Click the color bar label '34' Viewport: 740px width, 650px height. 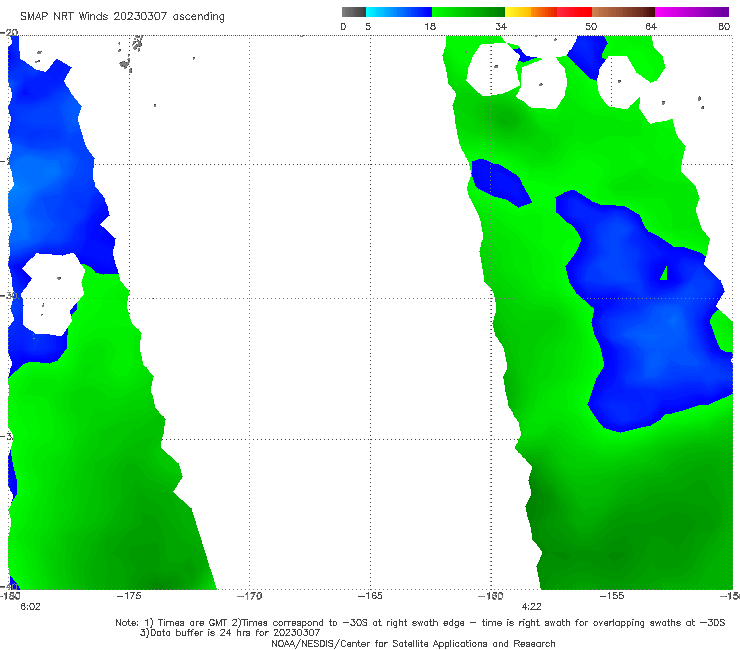[501, 26]
